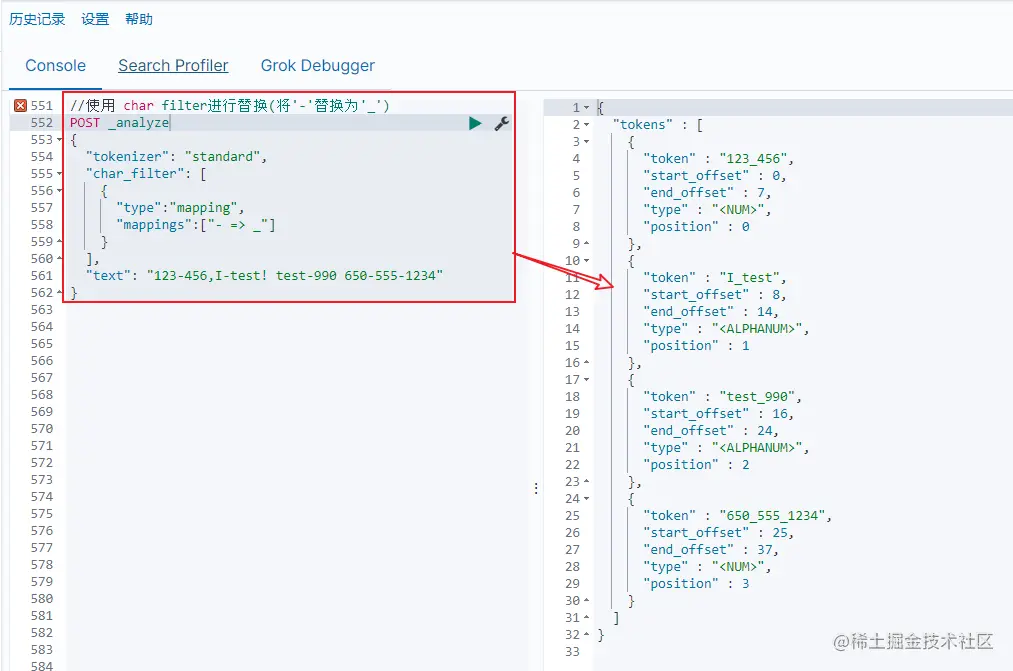Viewport: 1013px width, 671px height.
Task: Open the 历史记录 history menu
Action: click(x=37, y=19)
